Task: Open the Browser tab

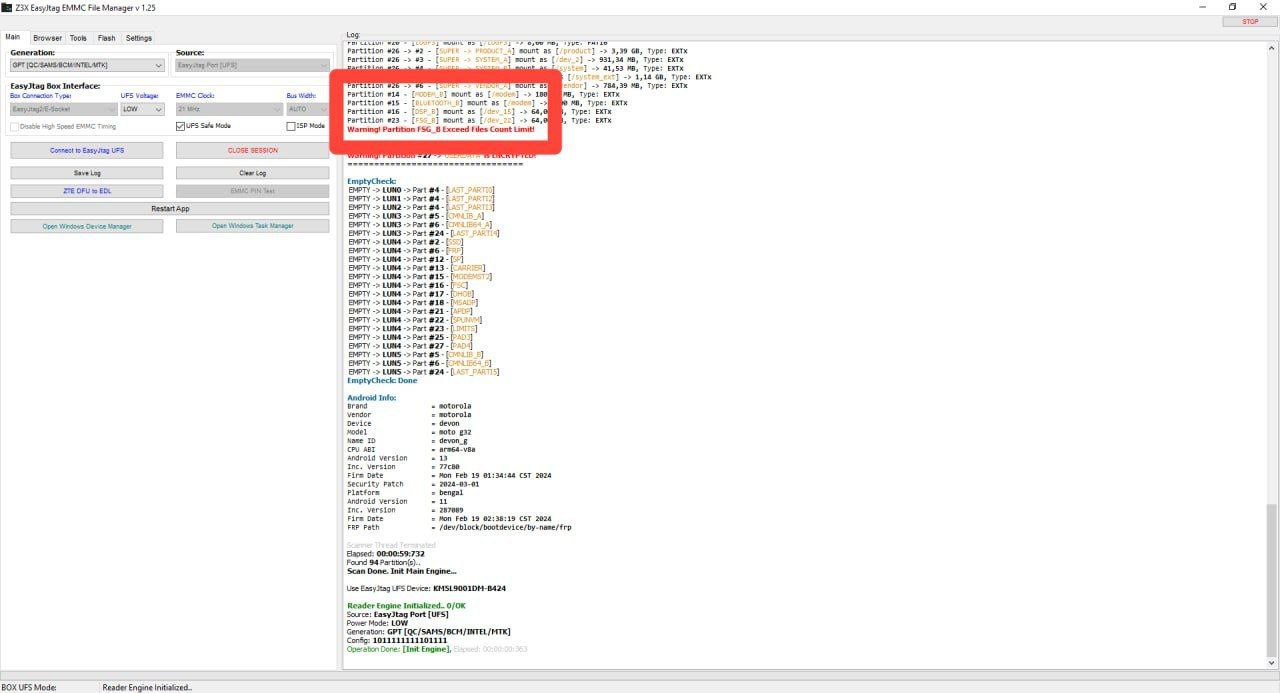Action: click(47, 38)
